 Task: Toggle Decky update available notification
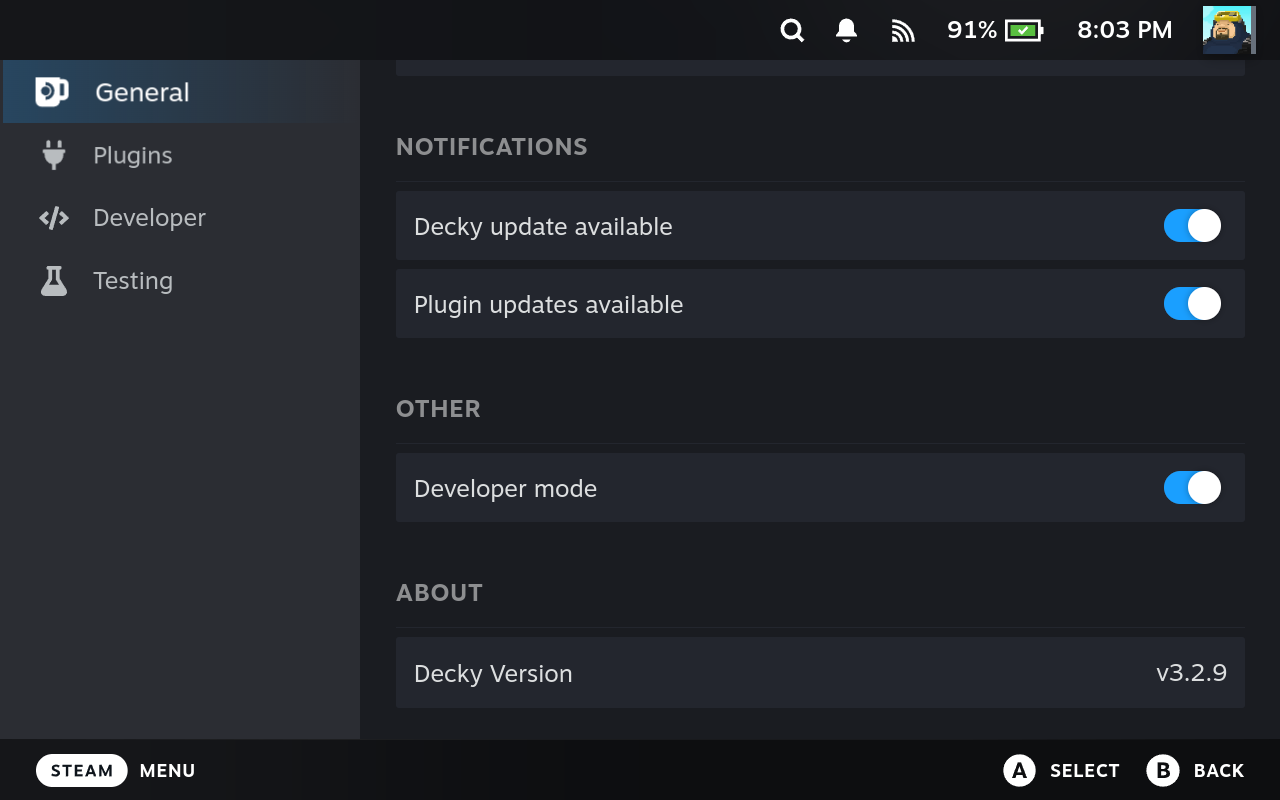coord(1192,226)
